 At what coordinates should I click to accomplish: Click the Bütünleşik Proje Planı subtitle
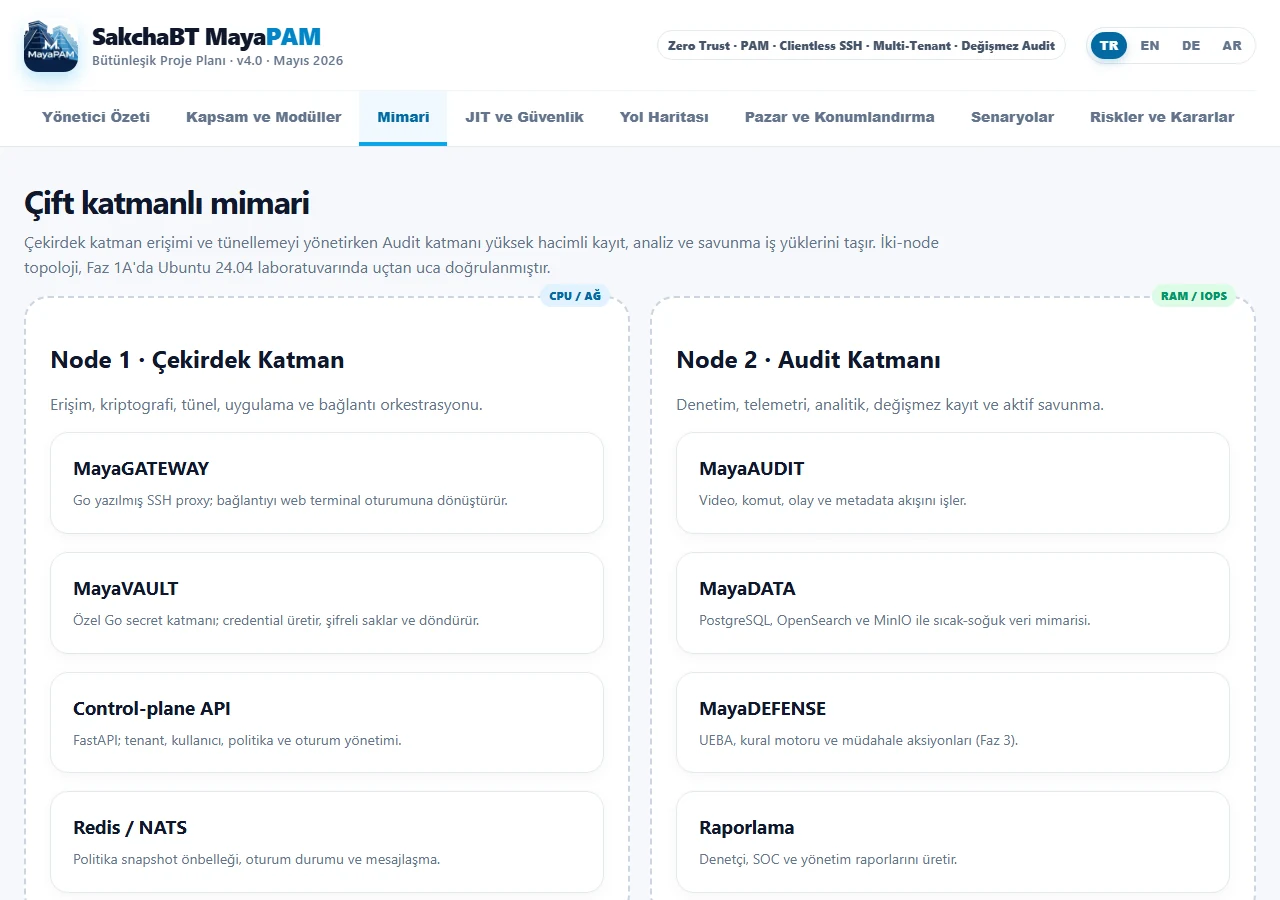click(217, 61)
